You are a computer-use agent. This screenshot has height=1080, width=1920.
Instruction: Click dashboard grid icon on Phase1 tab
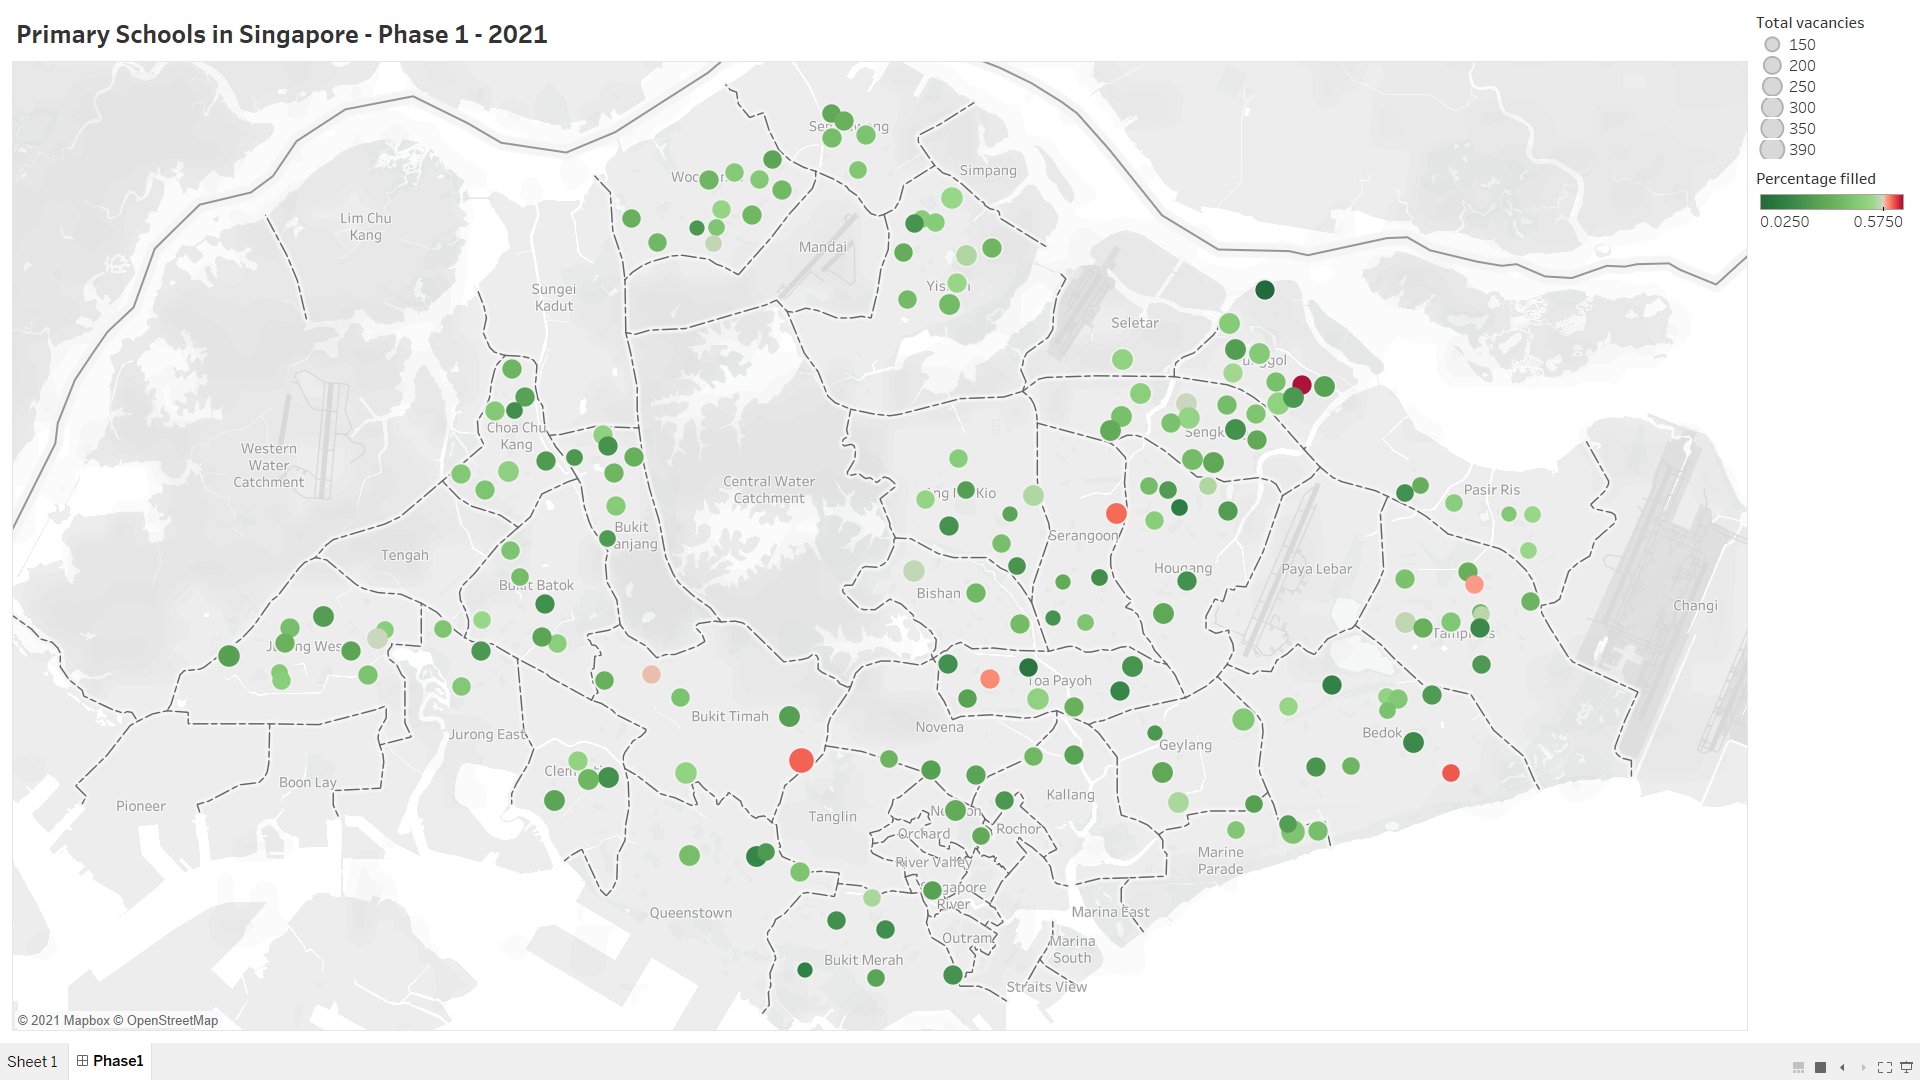coord(82,1061)
